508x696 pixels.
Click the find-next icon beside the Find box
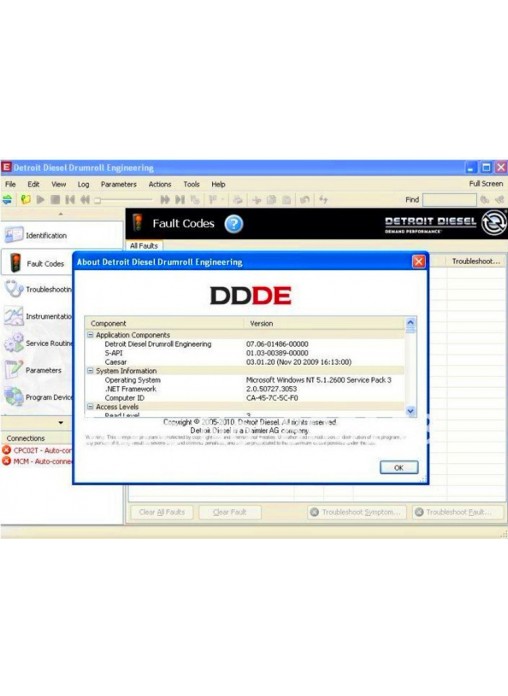tap(485, 200)
